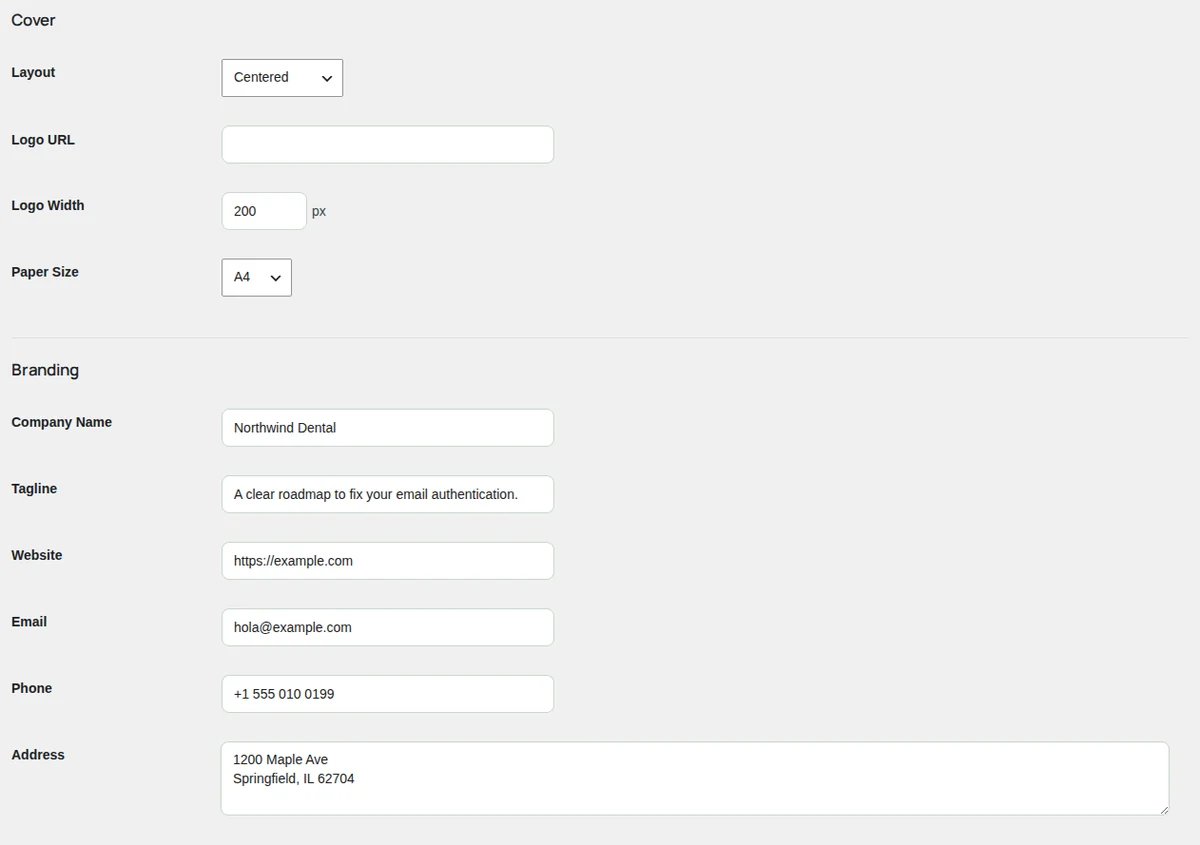
Task: Click the resize handle of the Address textarea
Action: tap(1163, 809)
